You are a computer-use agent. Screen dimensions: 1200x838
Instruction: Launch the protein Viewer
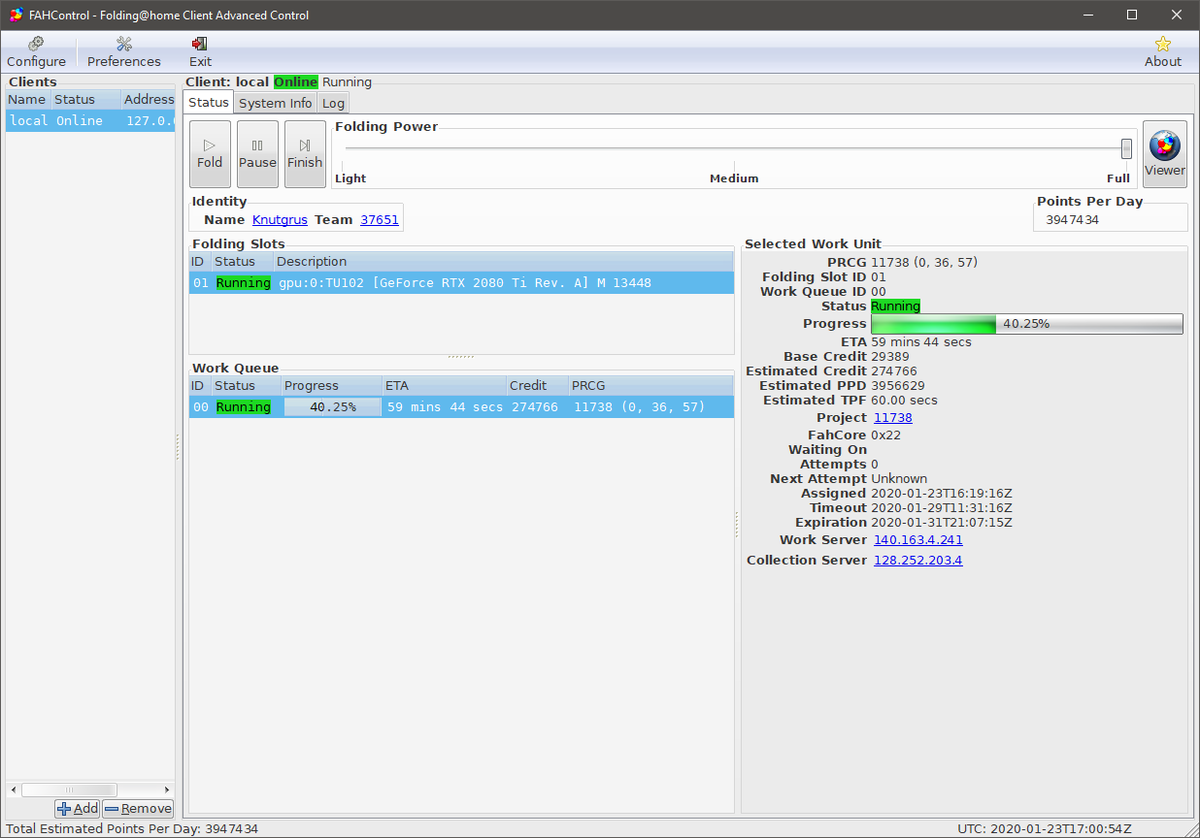pos(1164,154)
